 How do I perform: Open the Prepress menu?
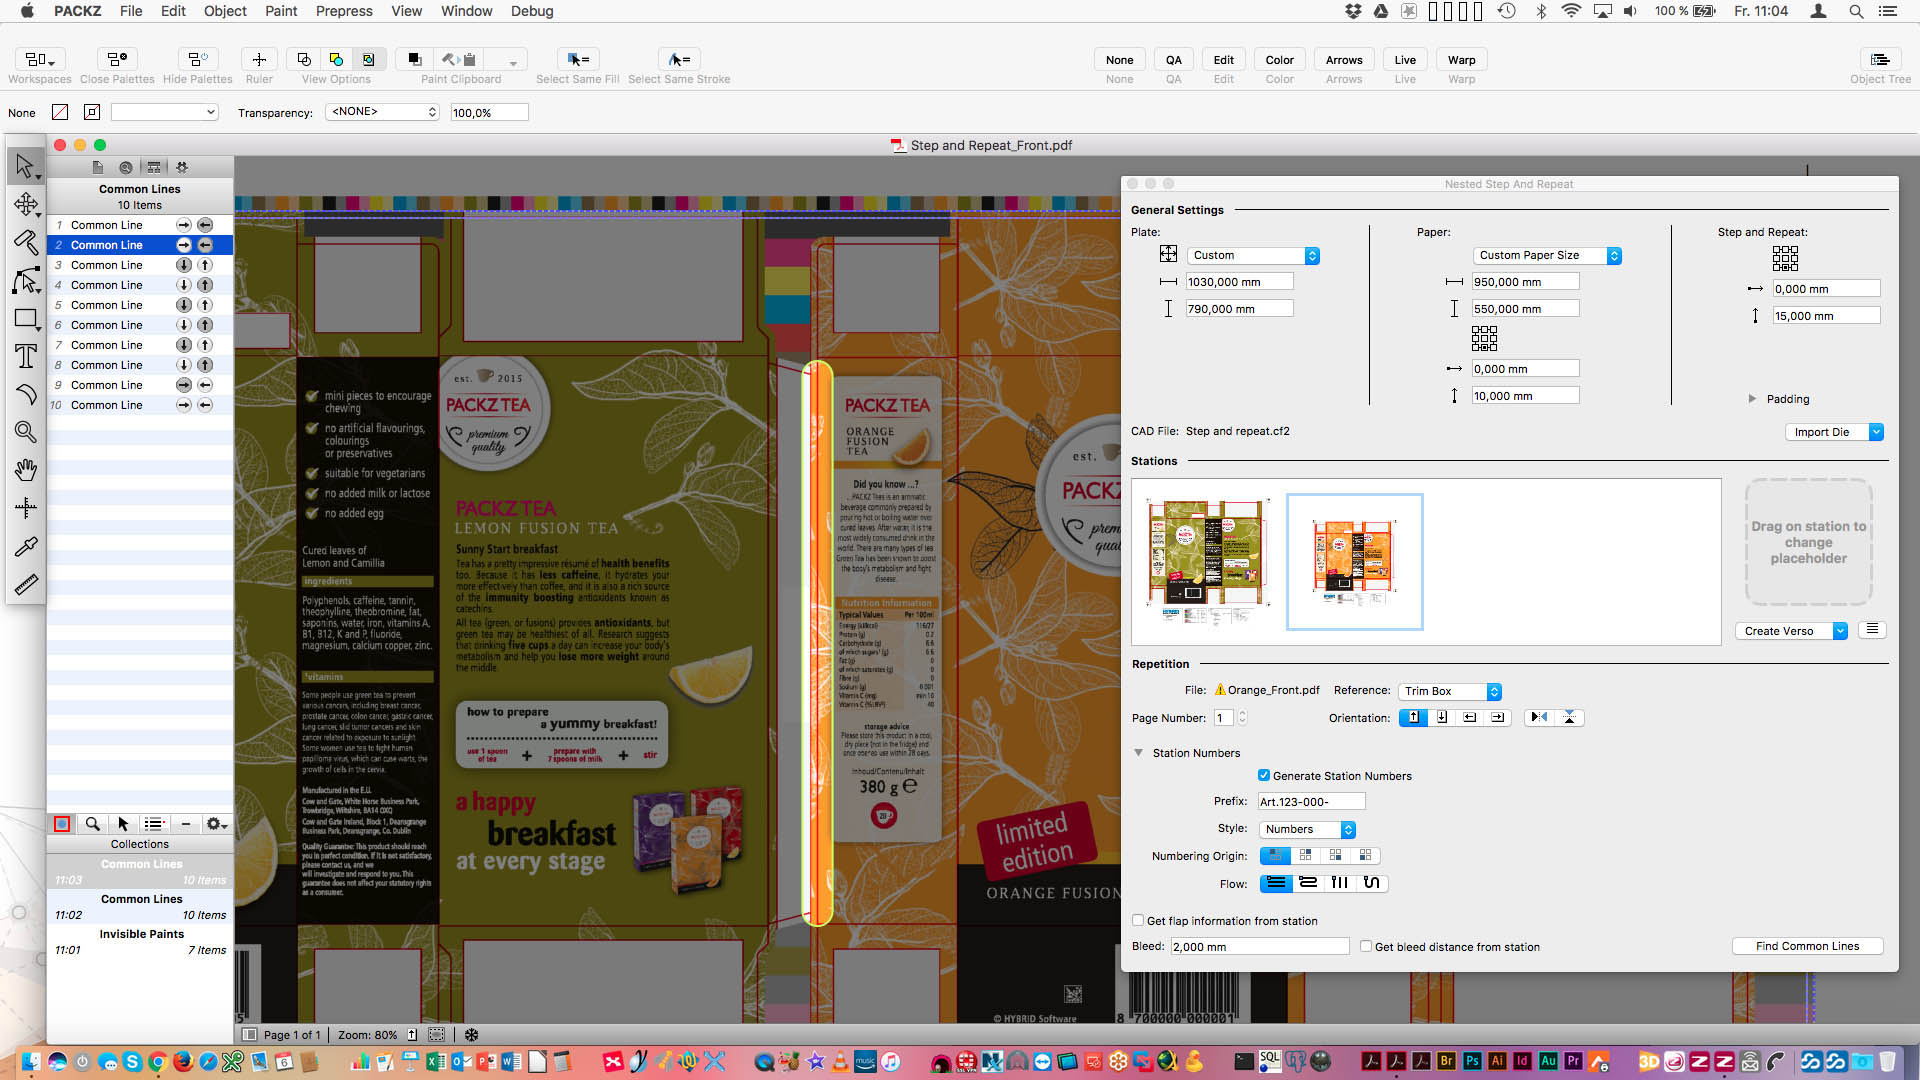tap(344, 11)
